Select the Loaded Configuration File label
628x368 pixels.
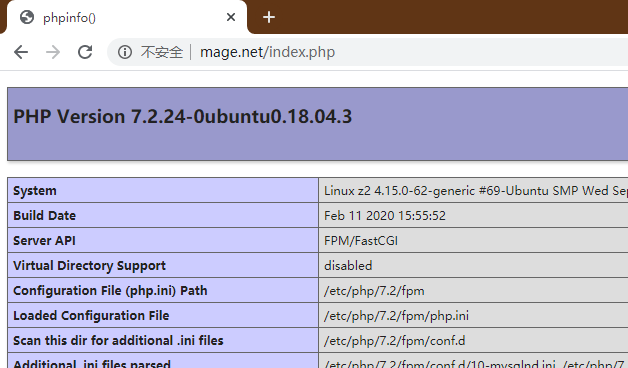coord(91,316)
